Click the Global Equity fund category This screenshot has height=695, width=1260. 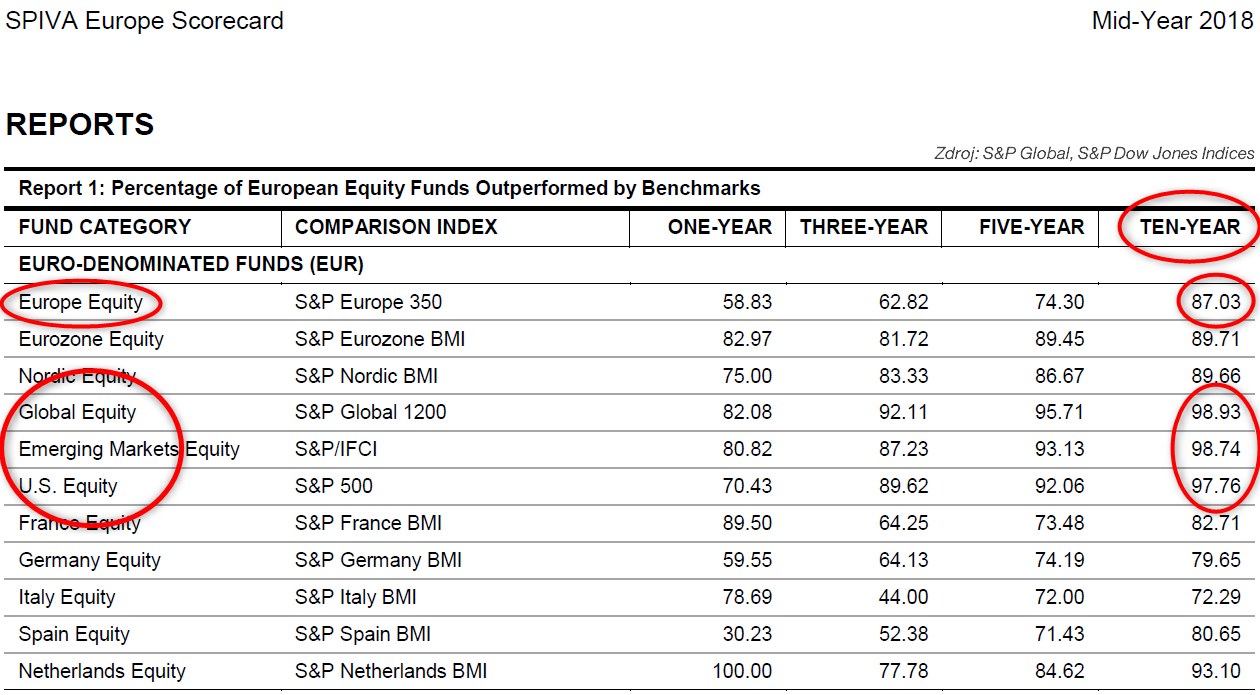coord(78,412)
